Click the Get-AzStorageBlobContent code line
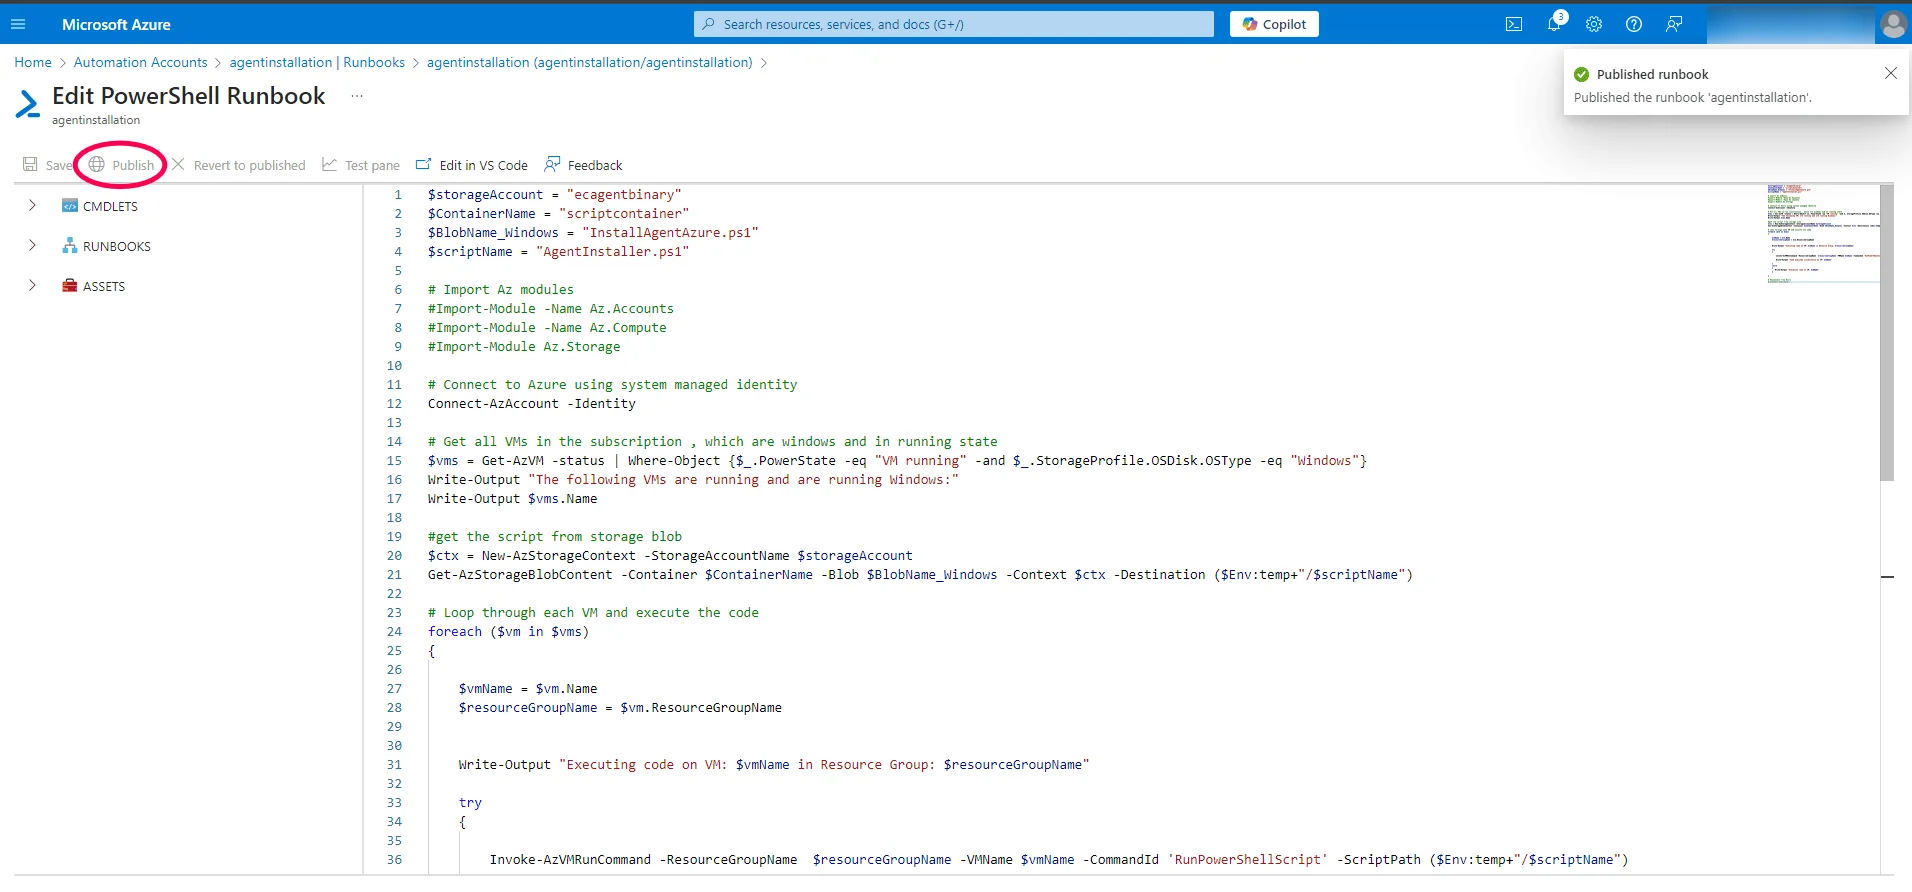The width and height of the screenshot is (1912, 892). (920, 575)
